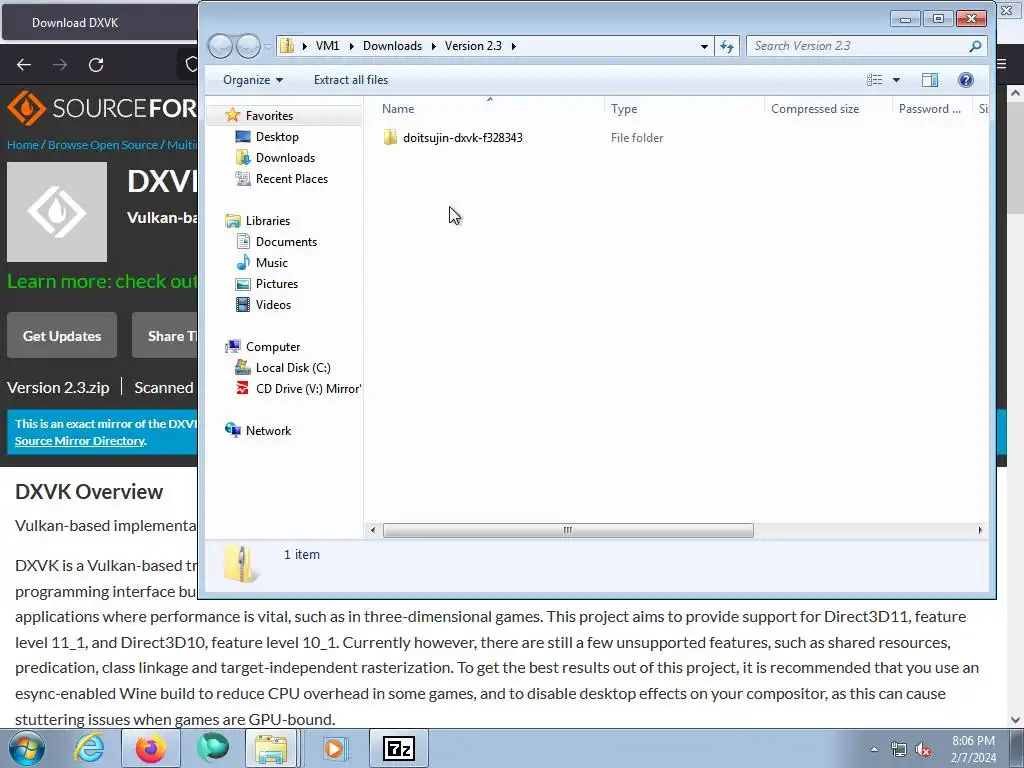Click the Downloads breadcrumb segment
Image resolution: width=1024 pixels, height=768 pixels.
[x=392, y=46]
